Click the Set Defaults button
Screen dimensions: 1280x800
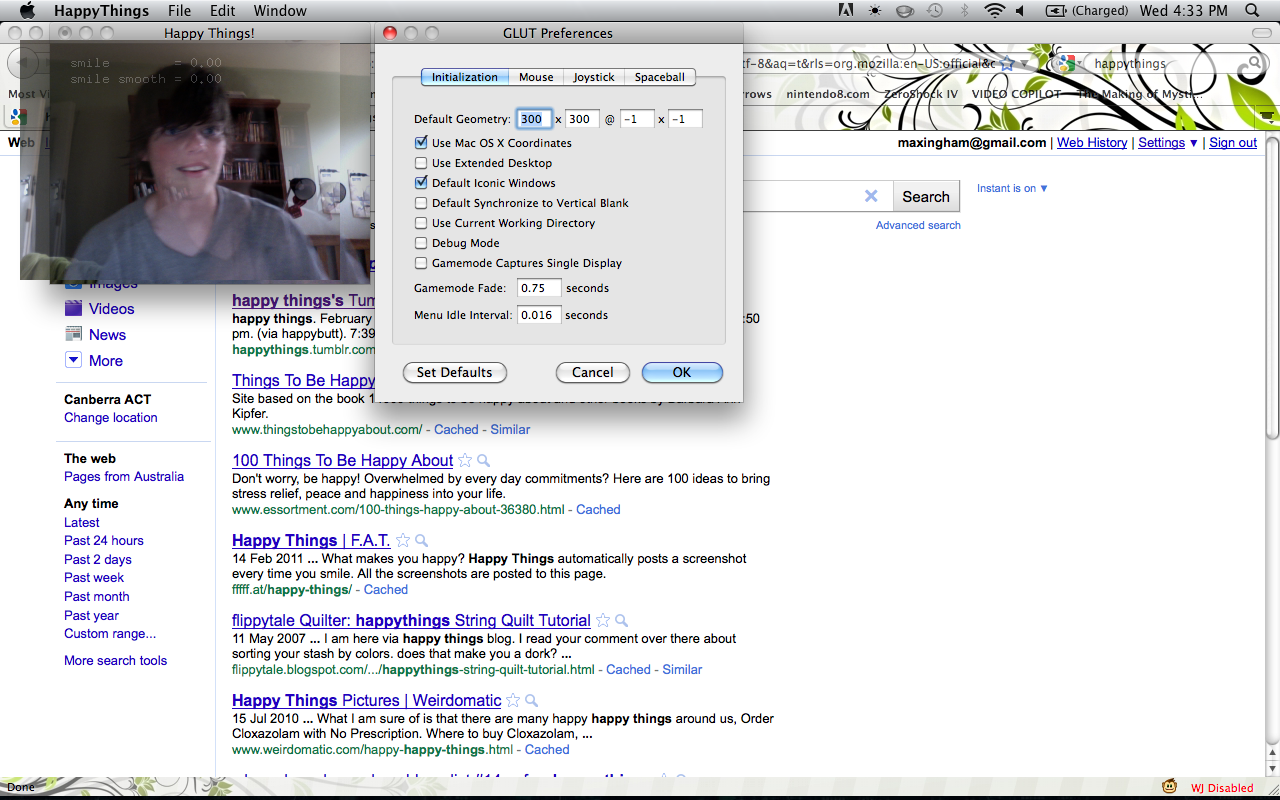(455, 372)
